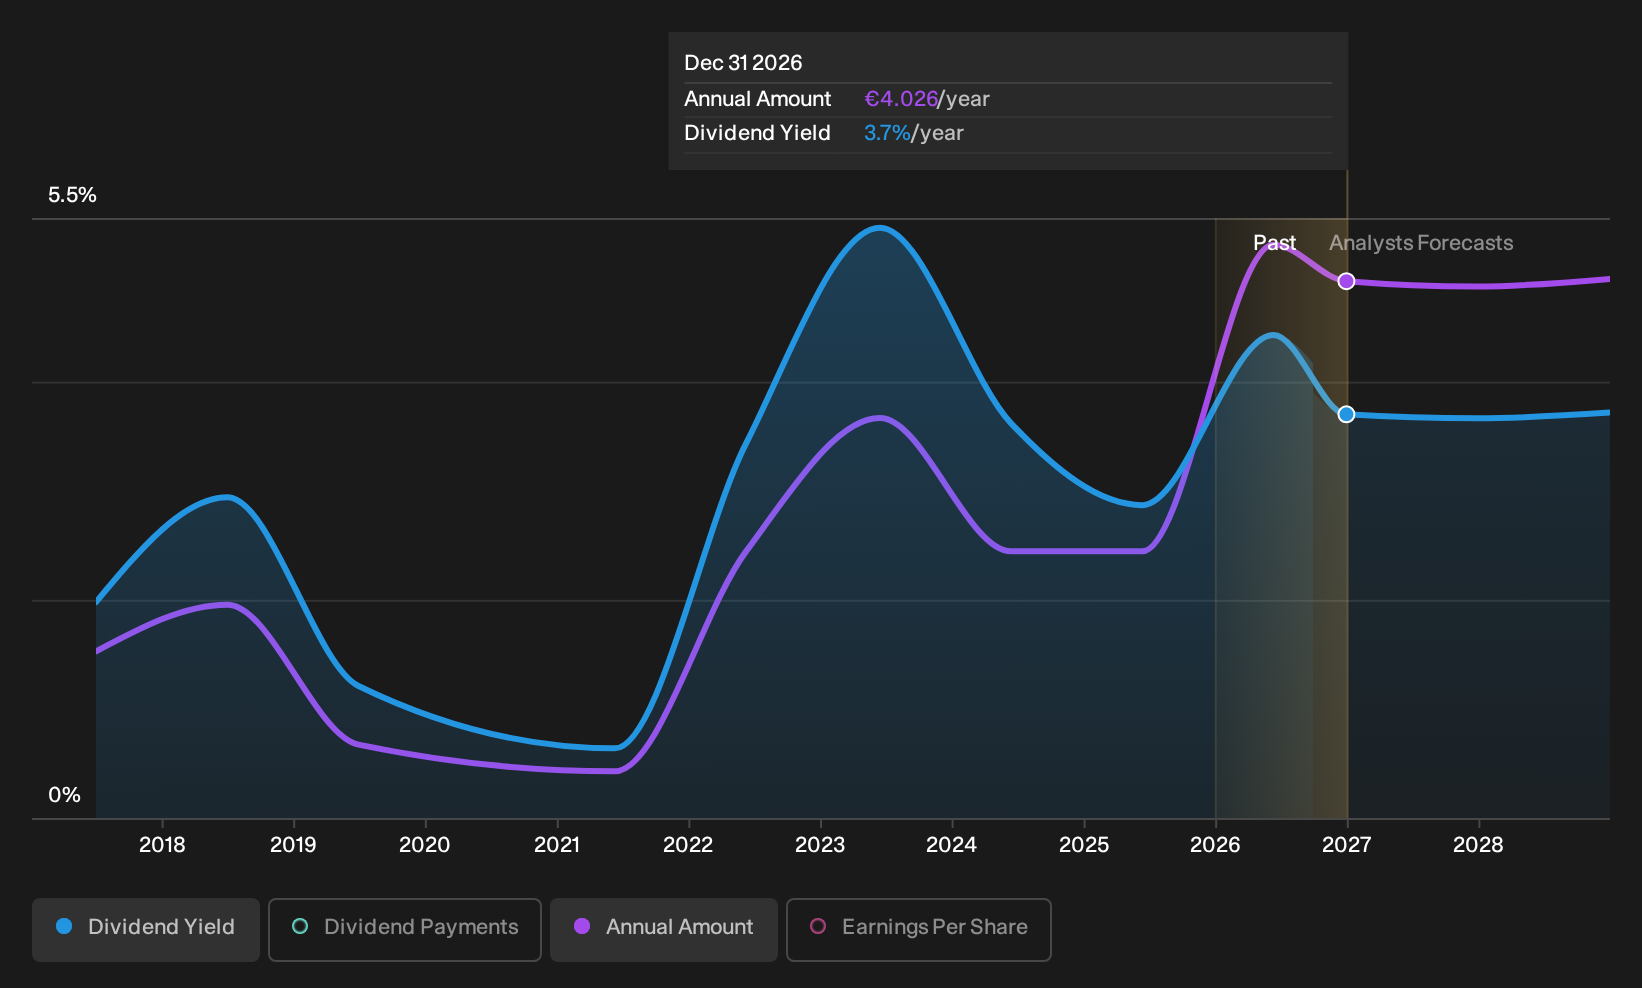Click the Dec 31 2026 tooltip header
Viewport: 1642px width, 988px height.
point(743,63)
